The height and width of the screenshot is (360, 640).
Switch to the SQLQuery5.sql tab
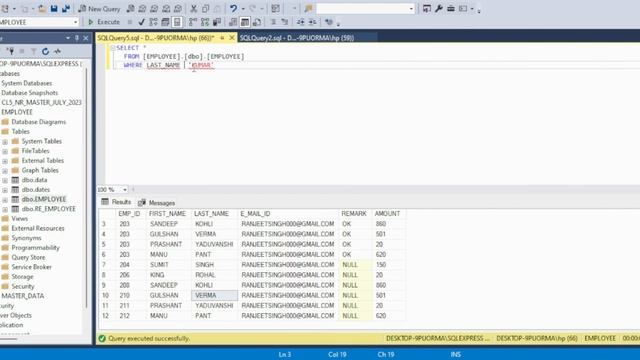click(x=156, y=38)
